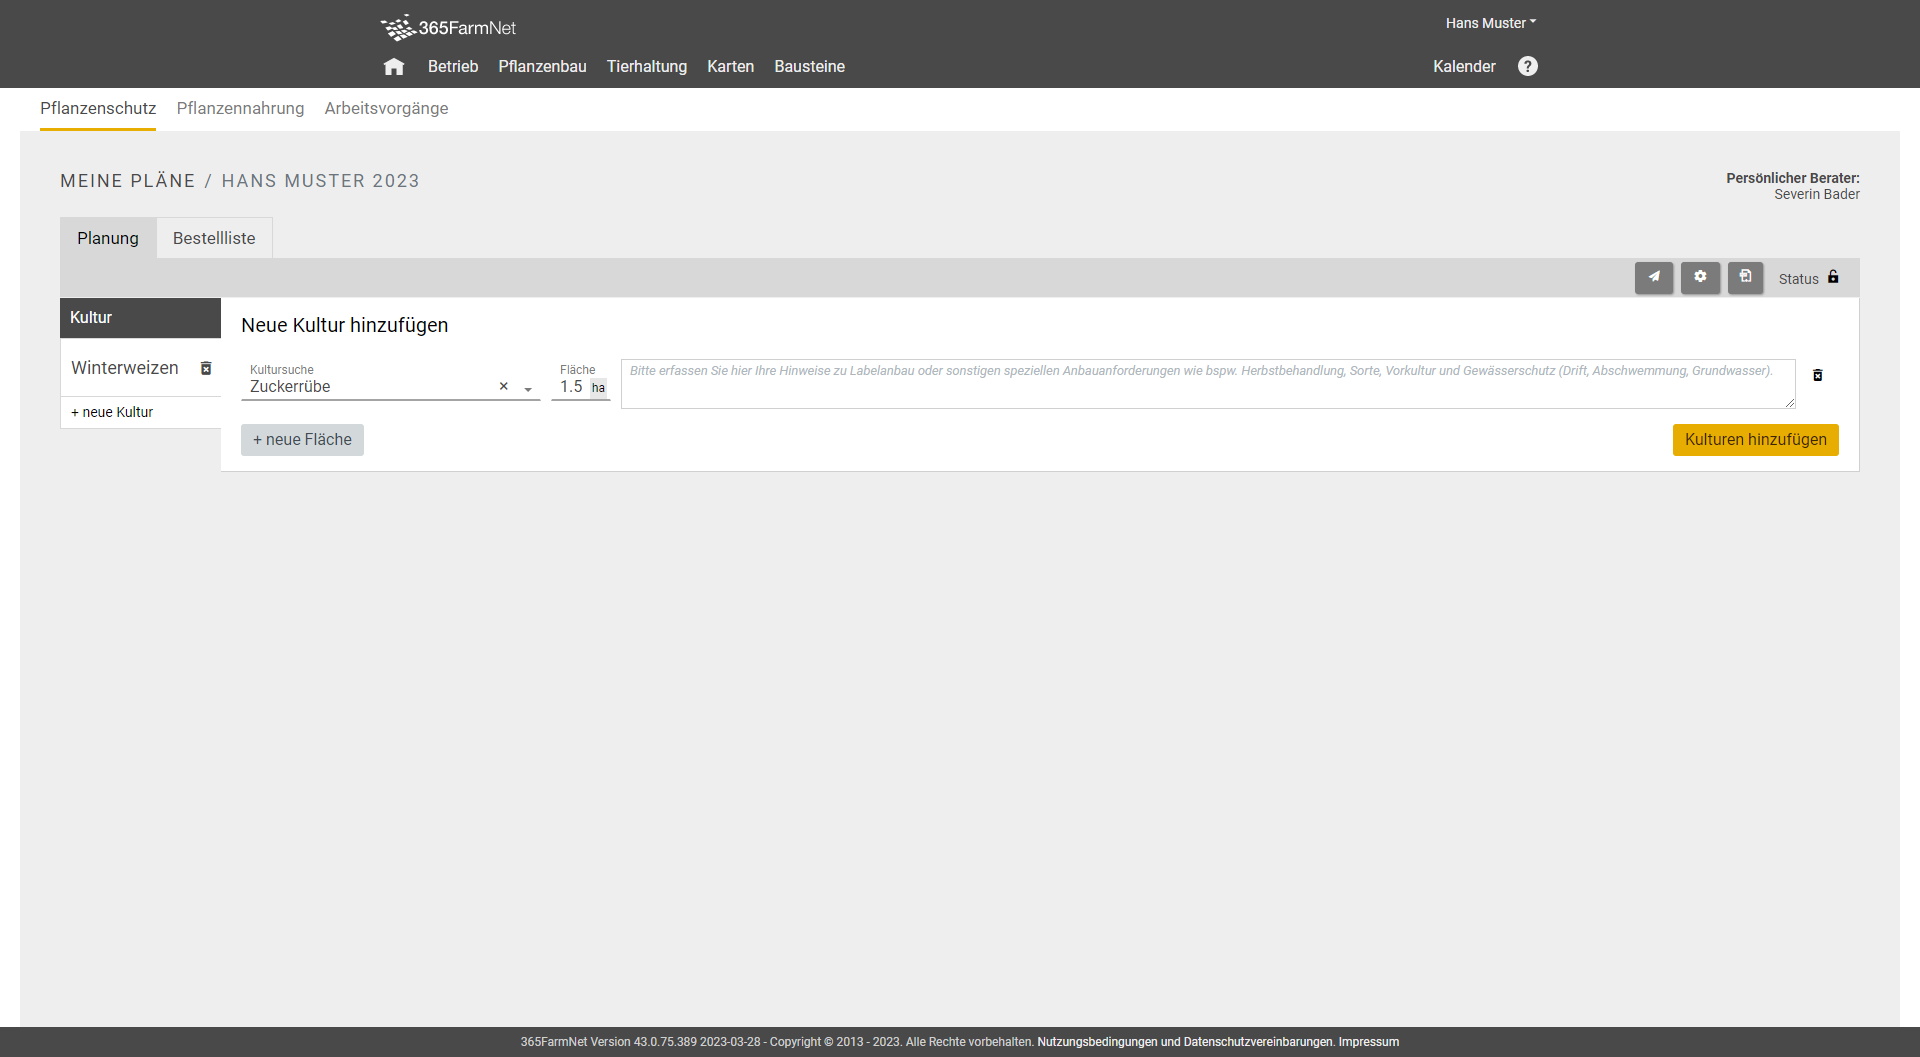This screenshot has height=1057, width=1920.
Task: Focus the notes text area
Action: tap(1207, 385)
